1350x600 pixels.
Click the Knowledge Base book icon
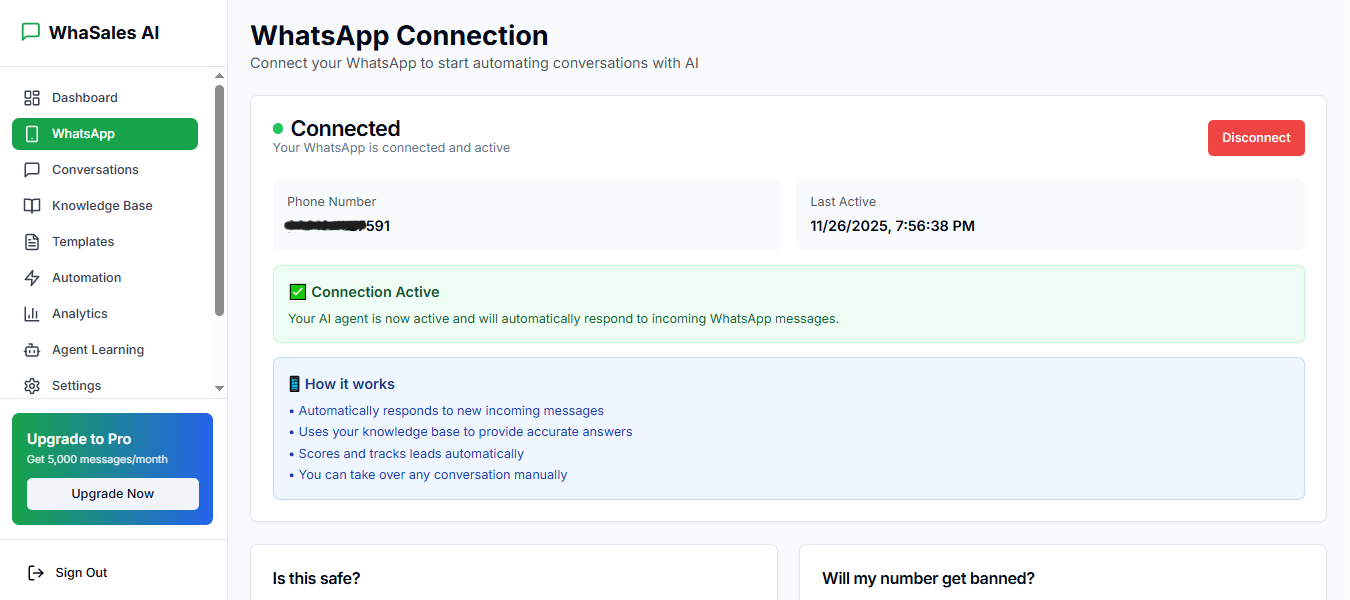(31, 205)
